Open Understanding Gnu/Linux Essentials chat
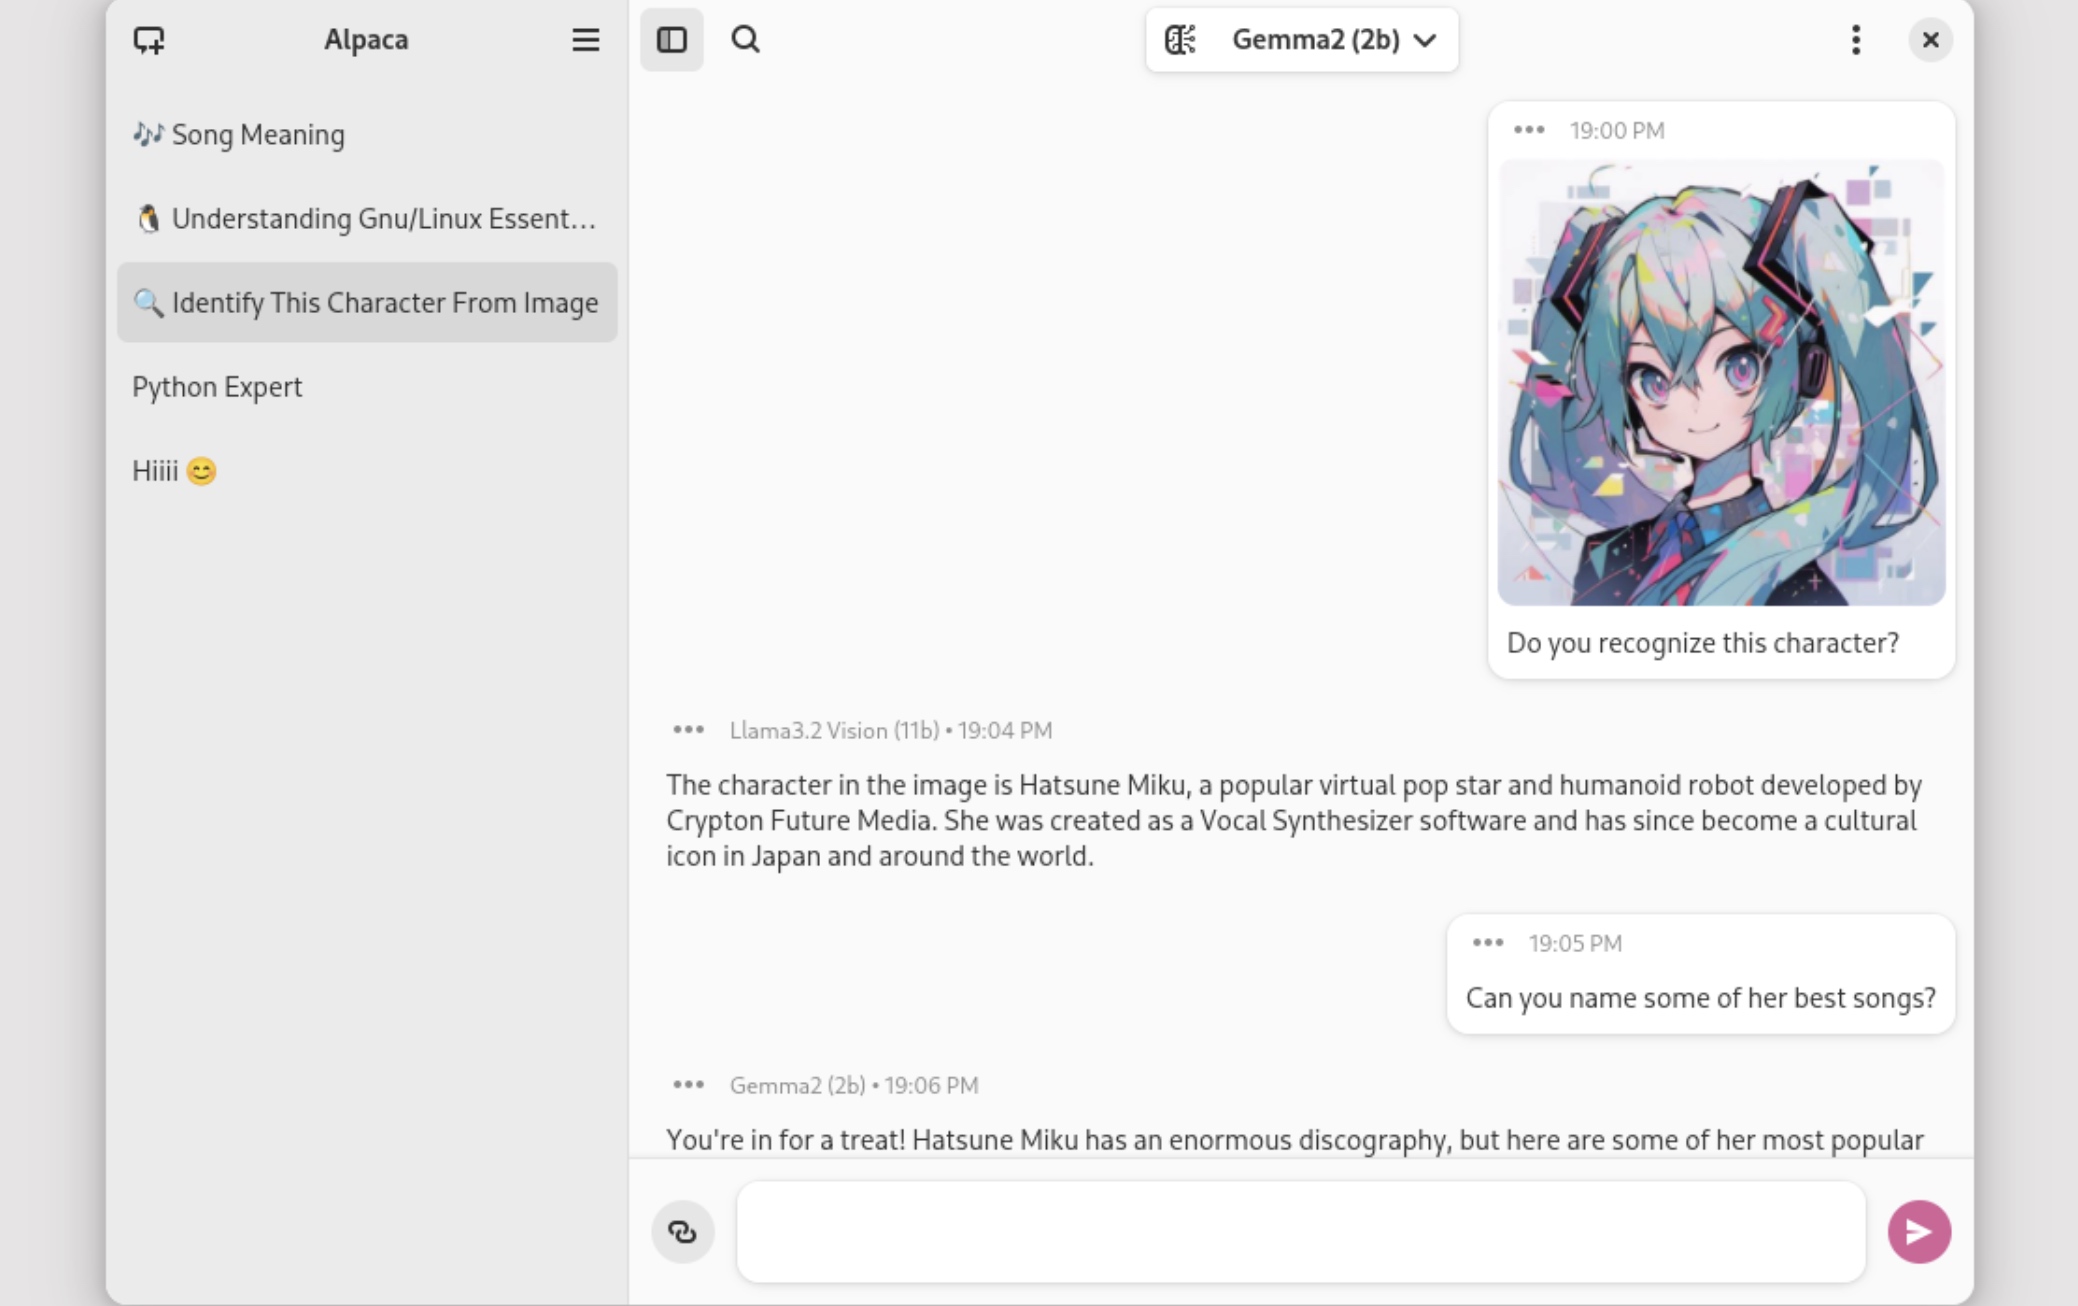Image resolution: width=2078 pixels, height=1306 pixels. pos(367,218)
